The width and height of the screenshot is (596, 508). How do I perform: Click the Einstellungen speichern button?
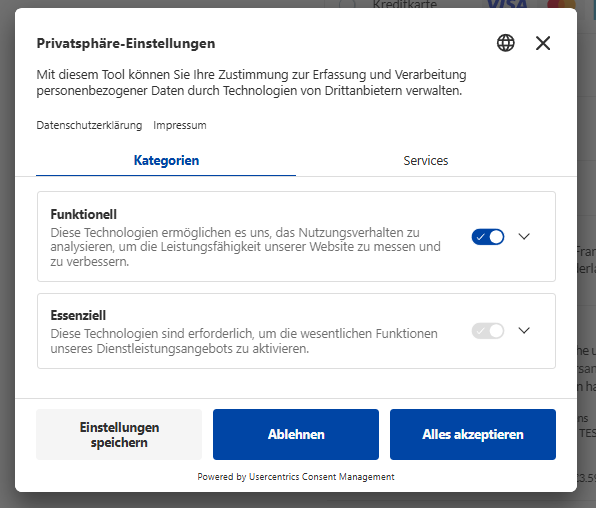pyautogui.click(x=119, y=435)
